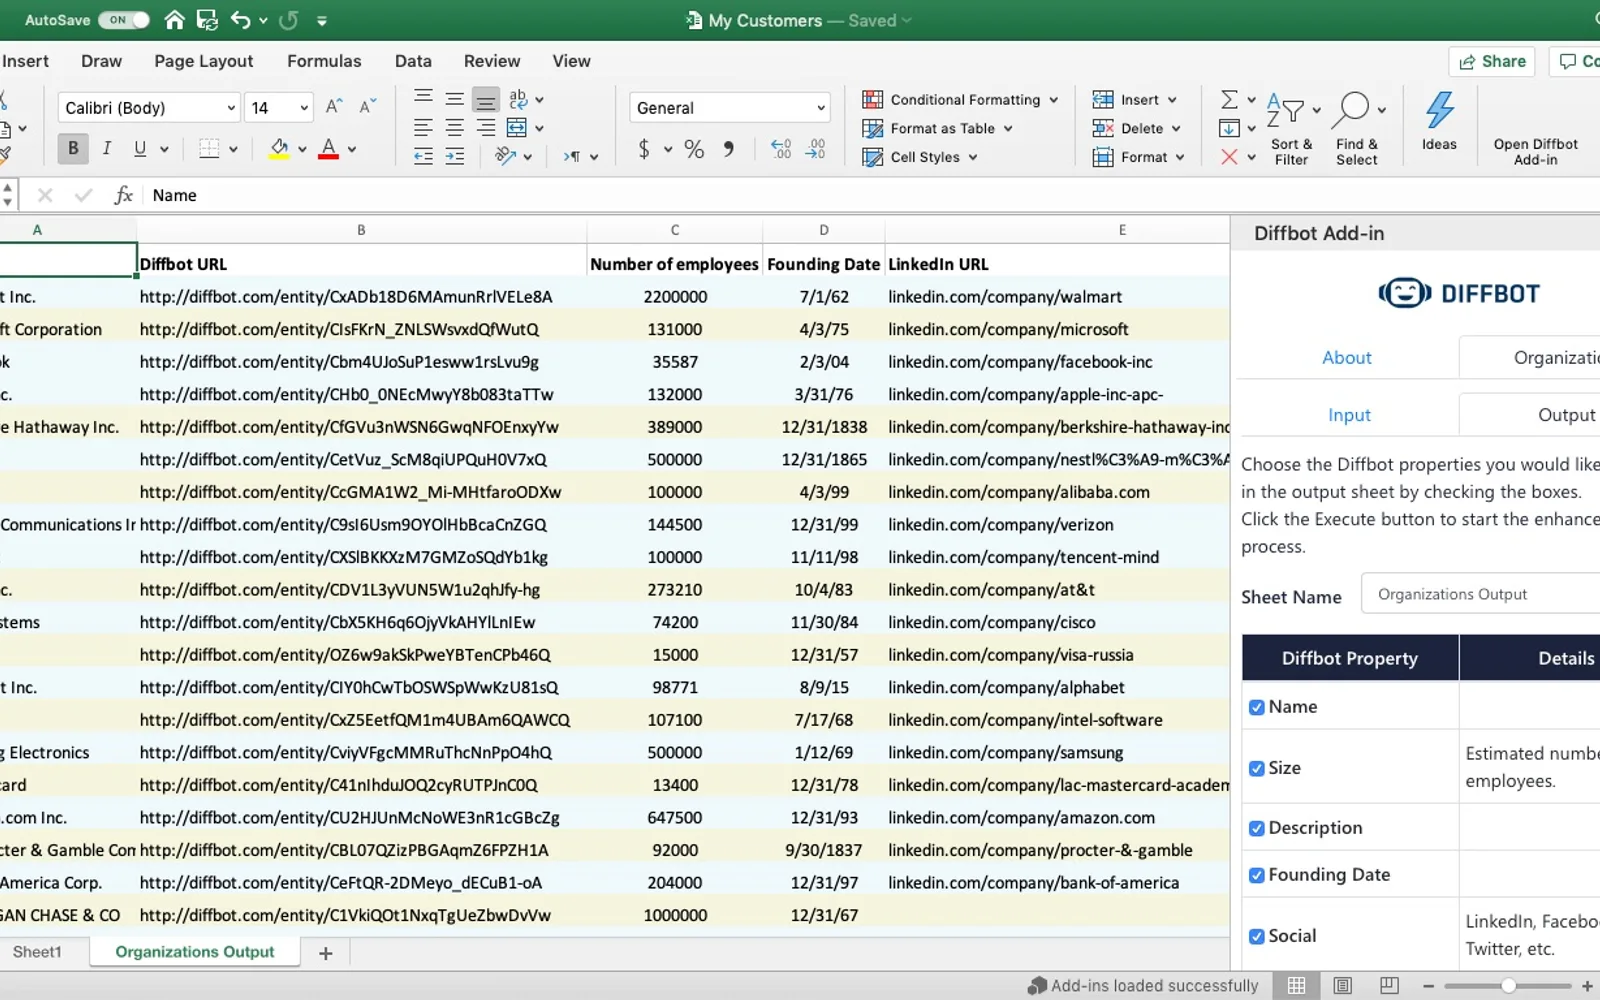Increase font size with large A icon
The width and height of the screenshot is (1600, 1000).
coord(335,107)
